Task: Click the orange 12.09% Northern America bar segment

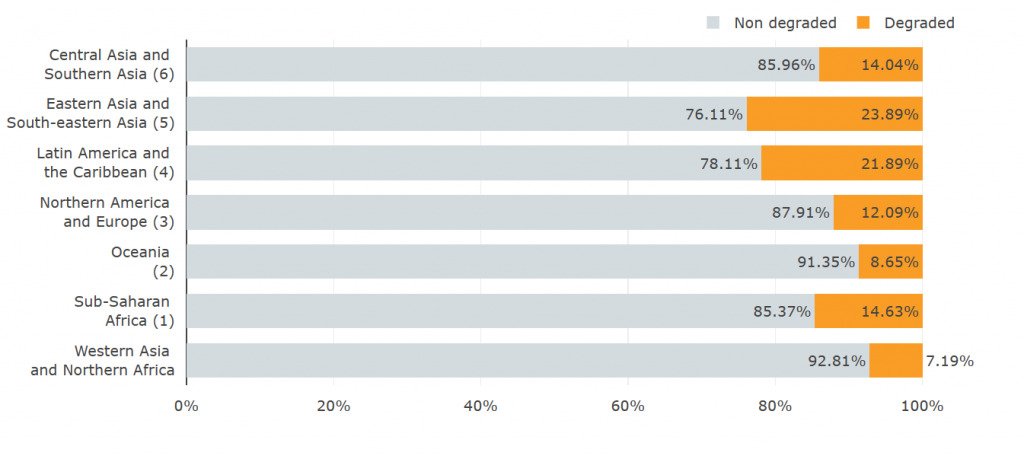Action: pyautogui.click(x=877, y=212)
